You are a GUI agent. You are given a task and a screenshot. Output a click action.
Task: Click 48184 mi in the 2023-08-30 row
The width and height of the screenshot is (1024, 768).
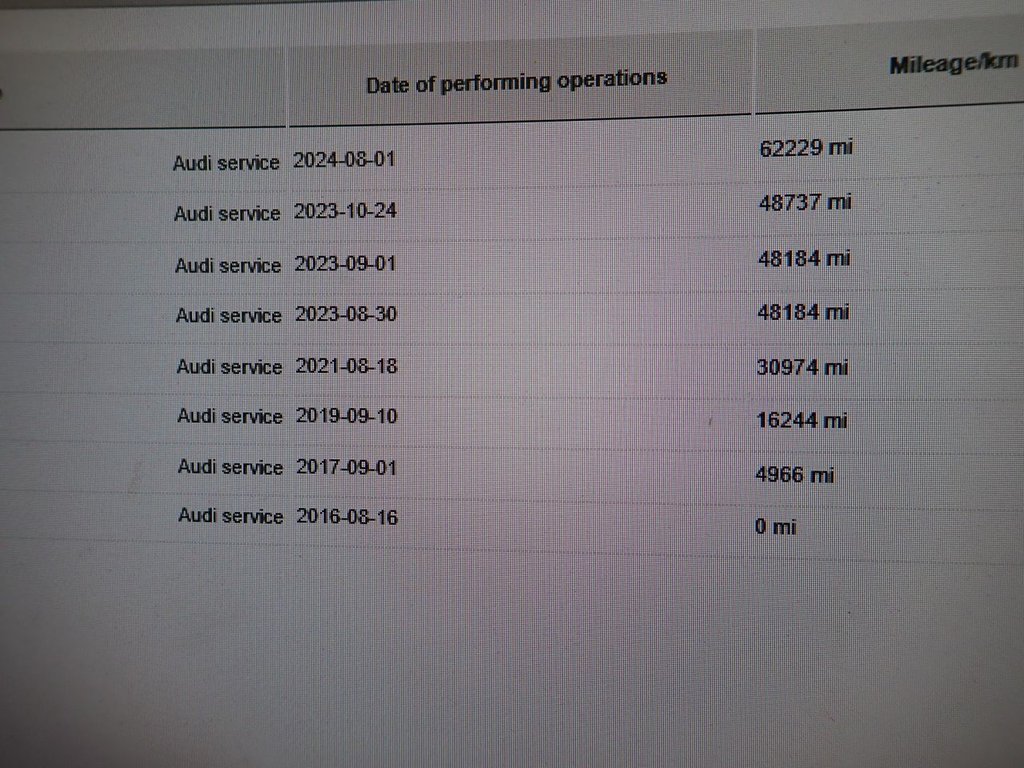pyautogui.click(x=803, y=312)
